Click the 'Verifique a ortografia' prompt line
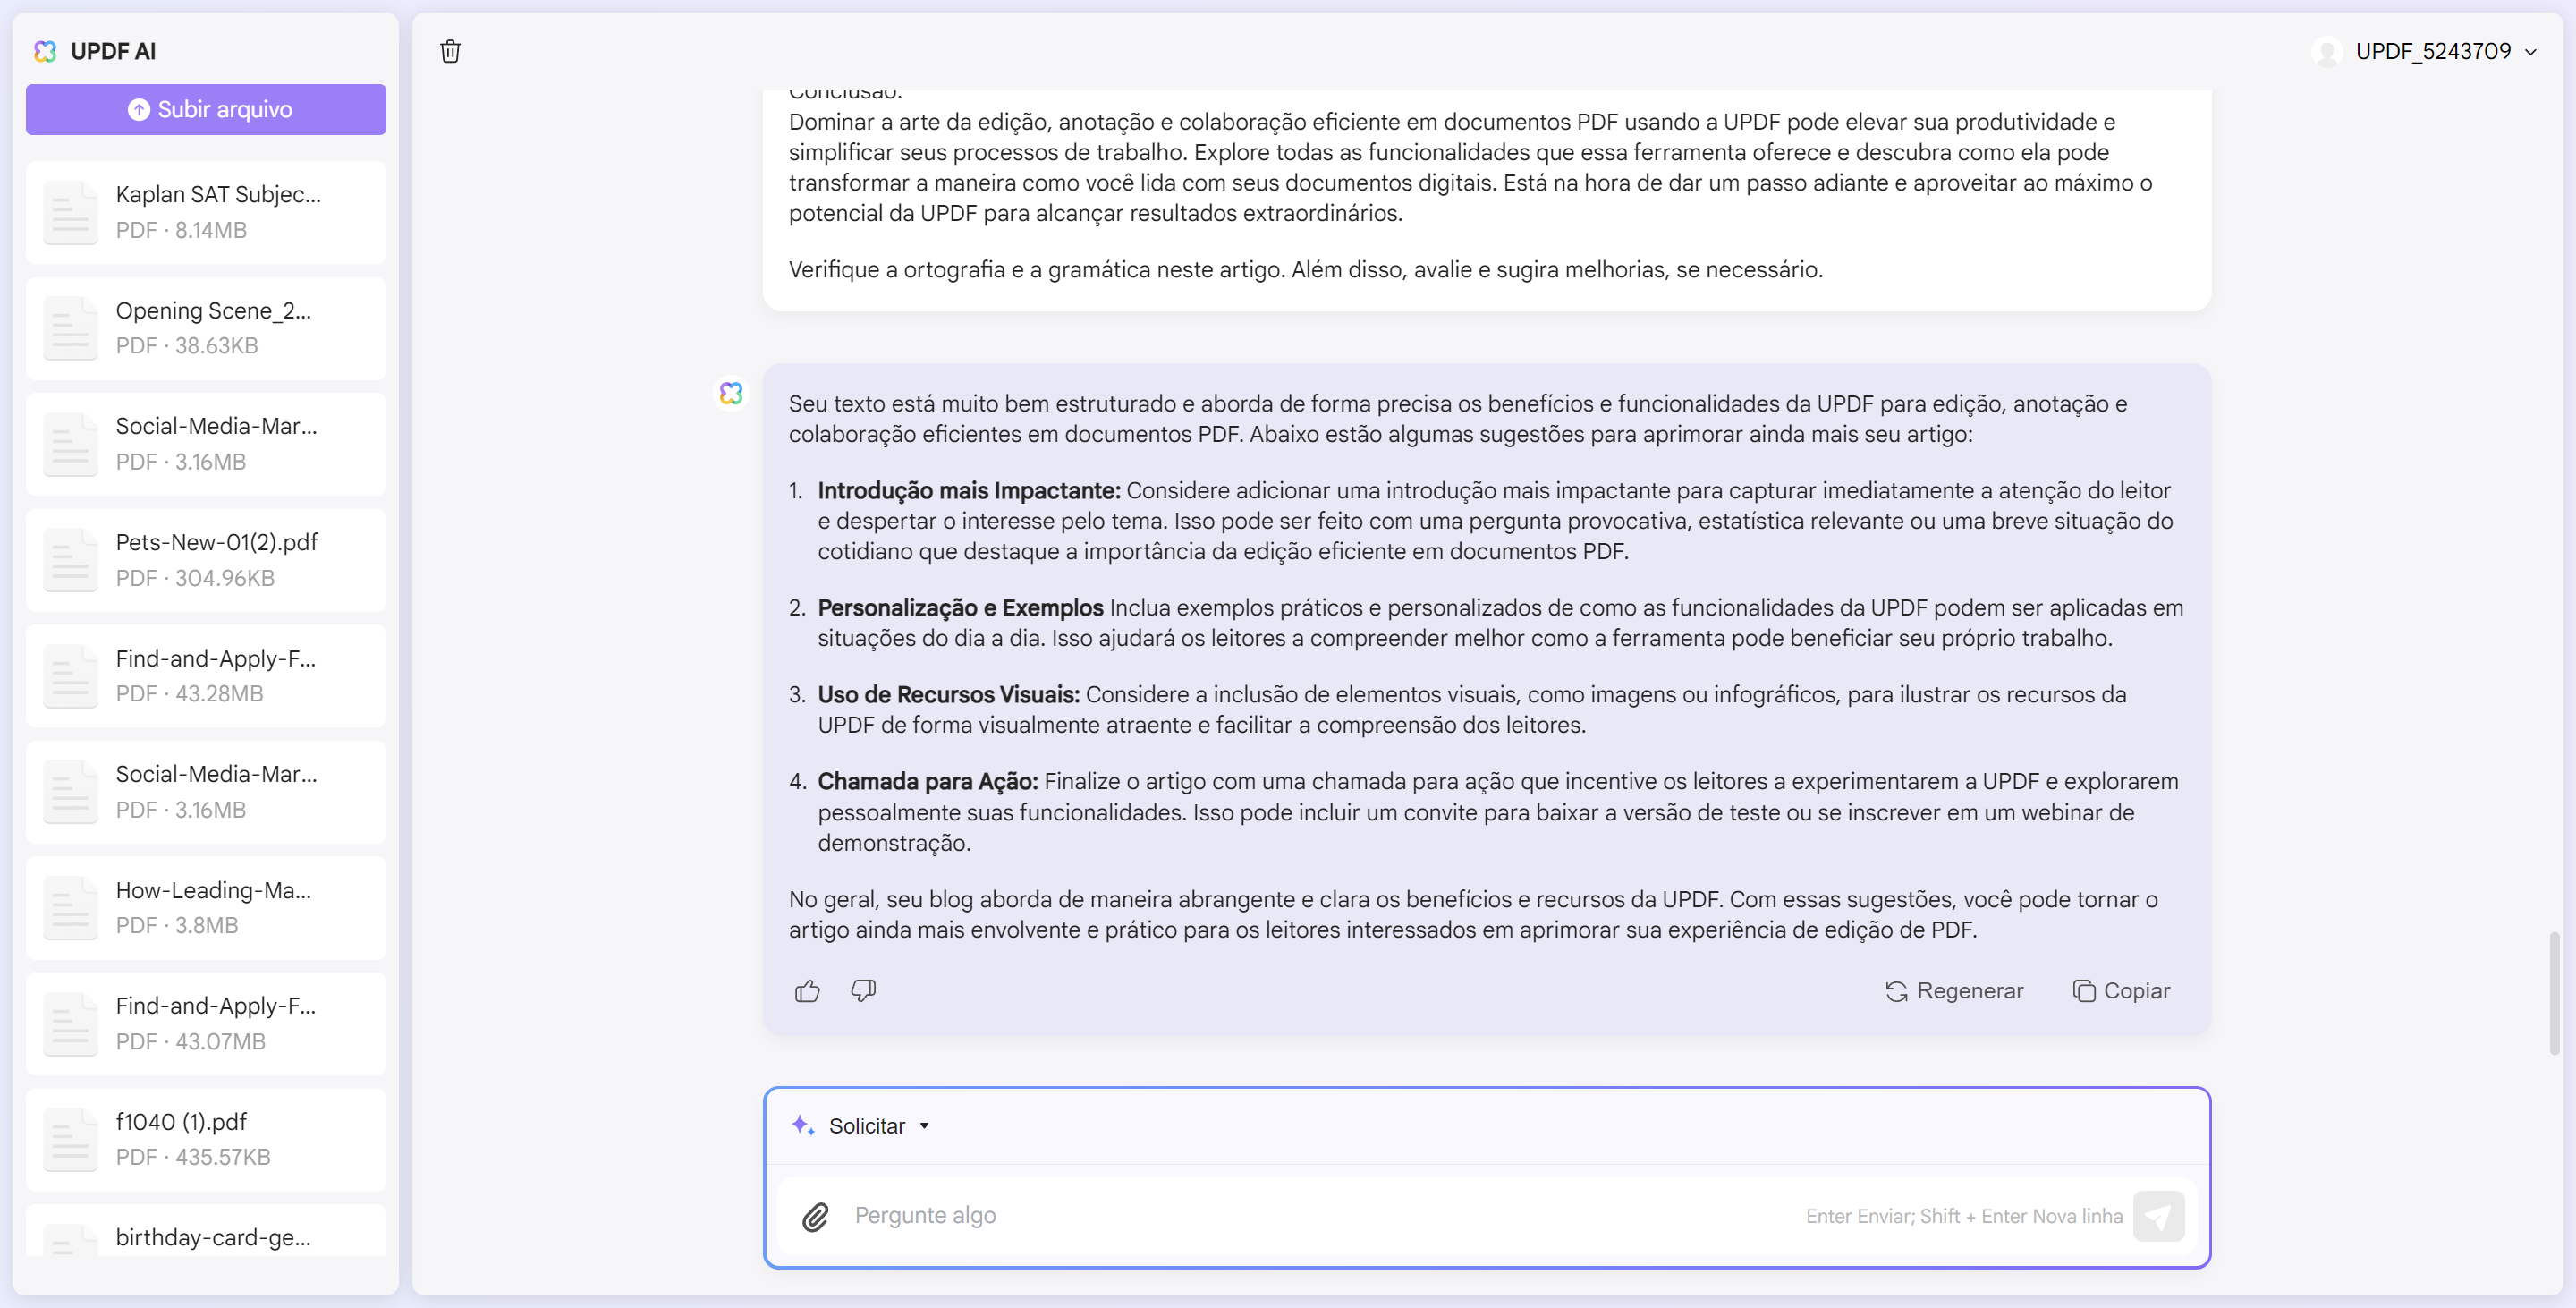2576x1308 pixels. [x=1306, y=270]
